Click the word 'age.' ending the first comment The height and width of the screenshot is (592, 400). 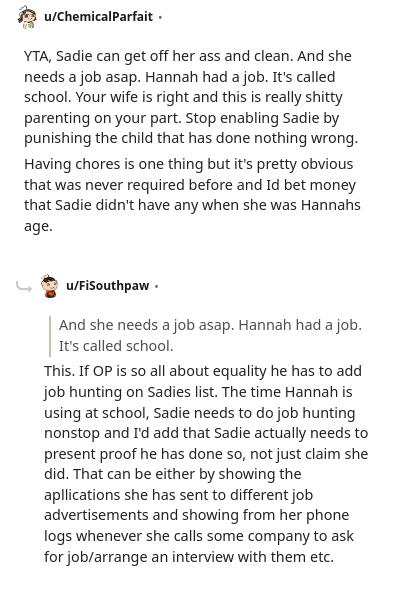[x=38, y=227]
